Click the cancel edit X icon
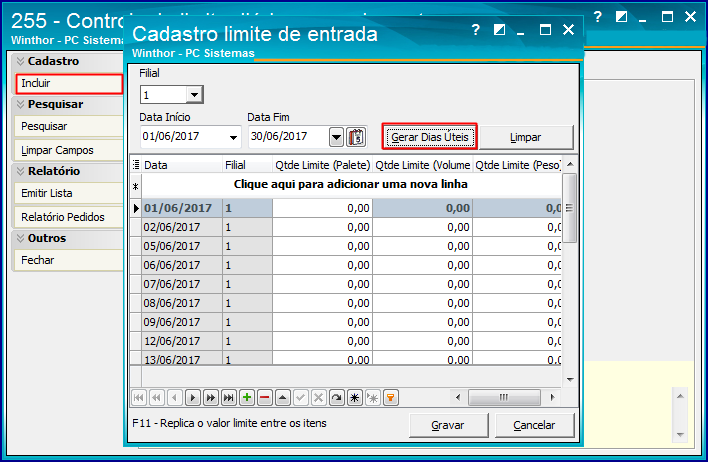This screenshot has height=462, width=708. (319, 398)
